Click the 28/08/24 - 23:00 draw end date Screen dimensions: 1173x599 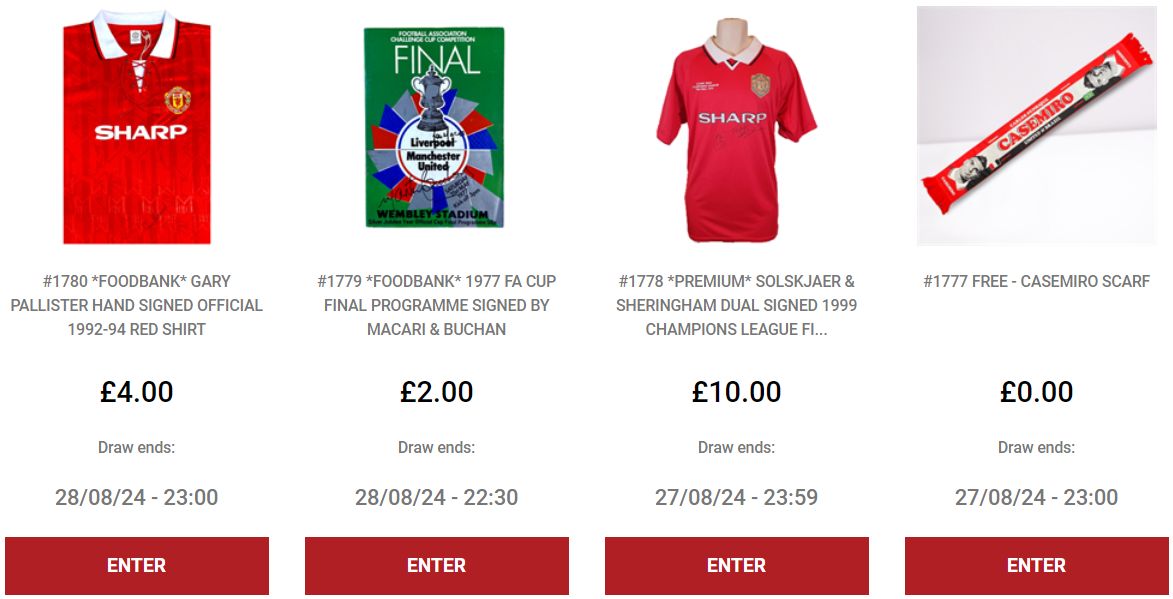[x=137, y=497]
